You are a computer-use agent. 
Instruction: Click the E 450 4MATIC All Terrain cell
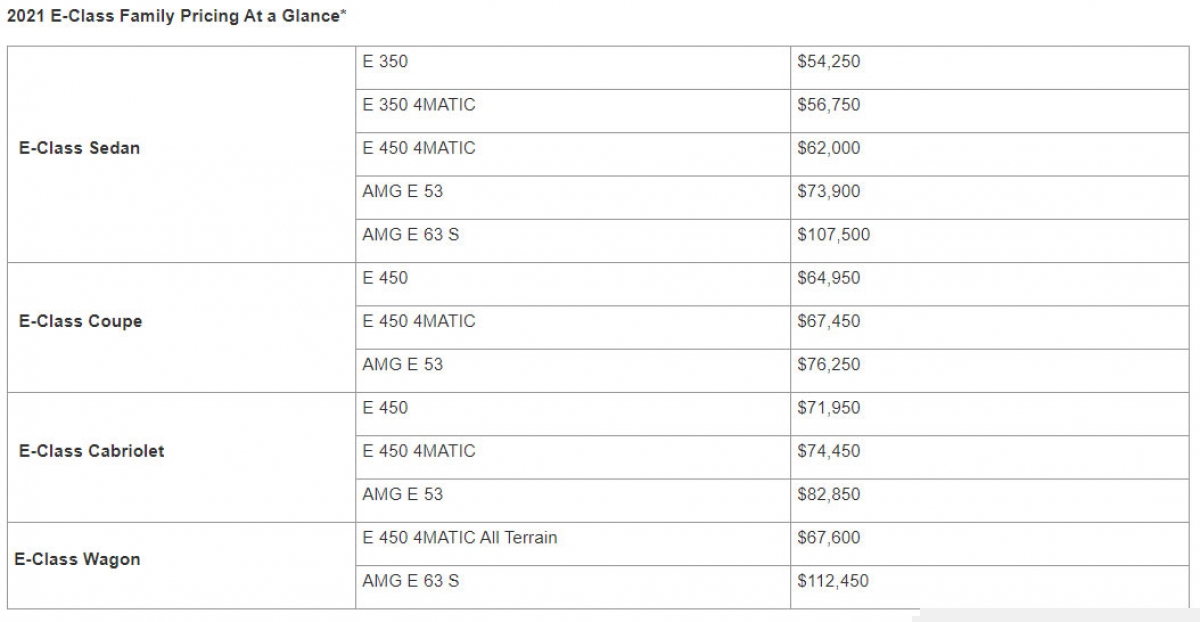(x=460, y=538)
